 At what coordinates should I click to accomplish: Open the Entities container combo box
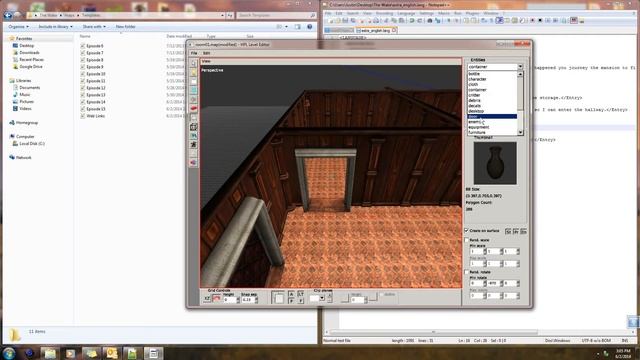tap(495, 67)
